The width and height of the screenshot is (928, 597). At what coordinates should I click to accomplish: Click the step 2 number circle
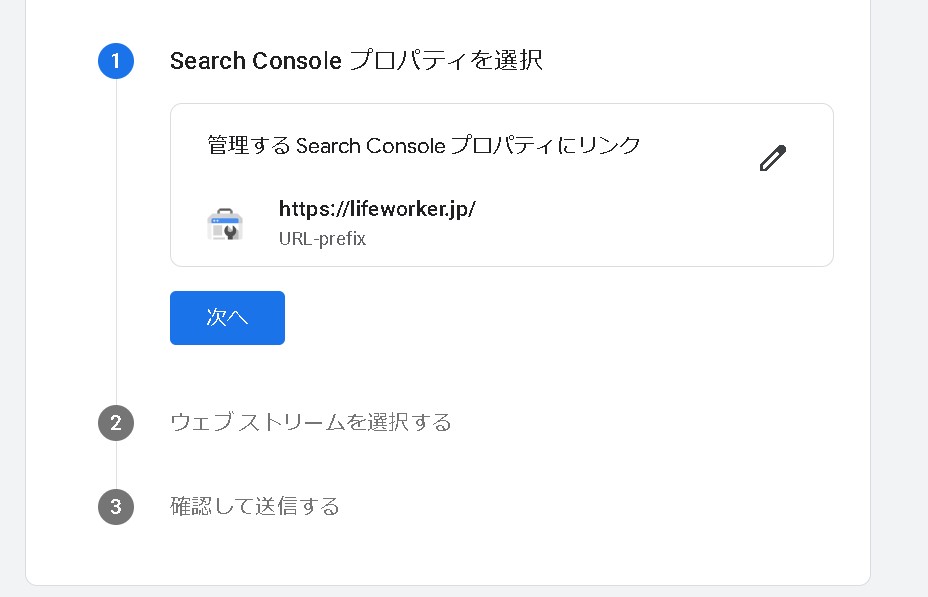(116, 422)
